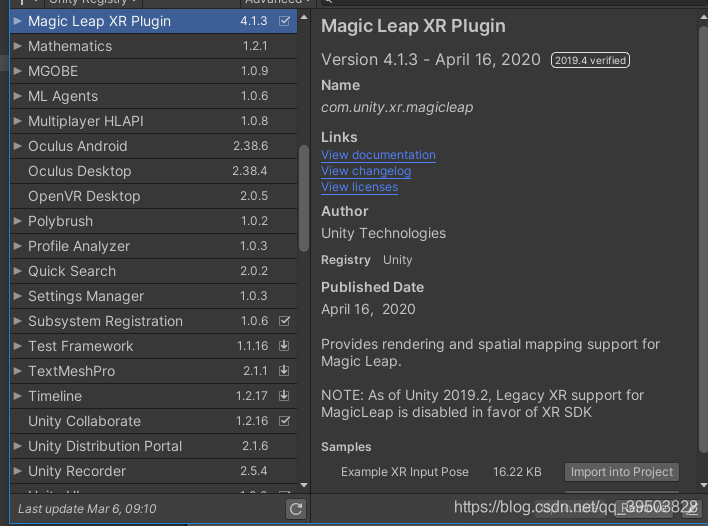Expand Oculus Android versions
708x526 pixels.
[18, 146]
